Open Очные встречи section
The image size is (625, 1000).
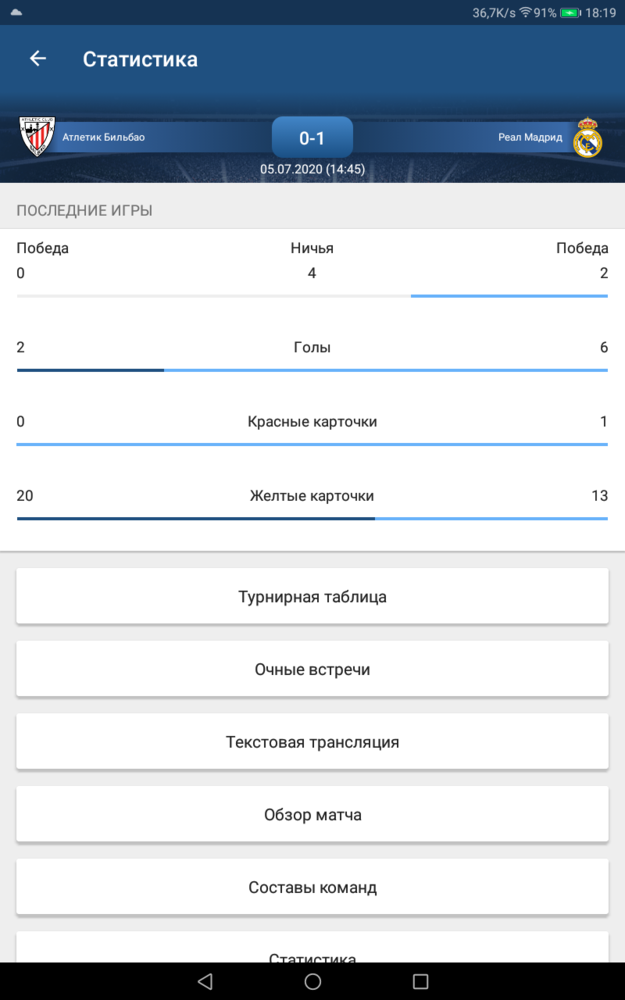pos(312,669)
